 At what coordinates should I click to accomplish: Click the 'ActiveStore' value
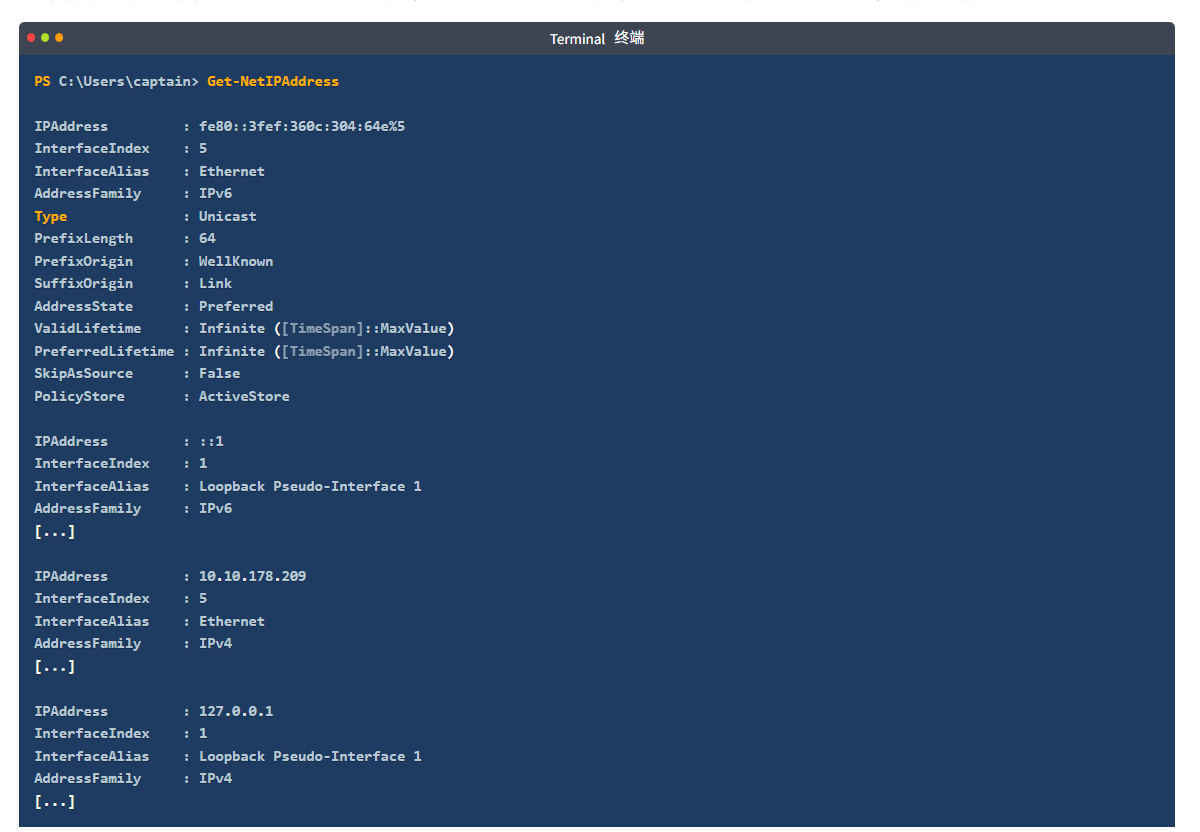coord(245,396)
